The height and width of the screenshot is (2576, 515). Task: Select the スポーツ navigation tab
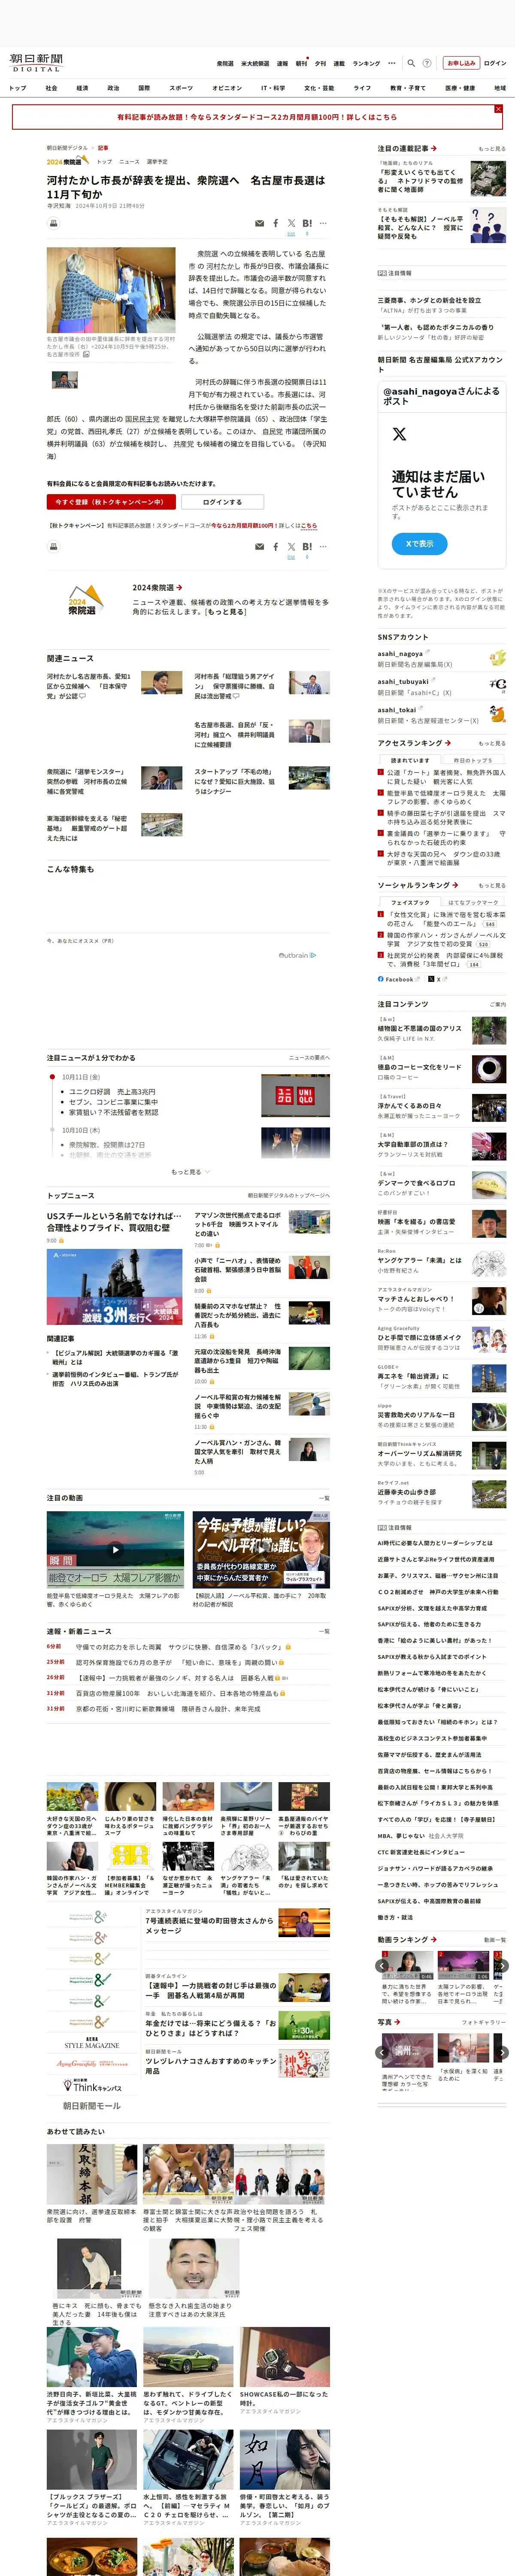181,88
